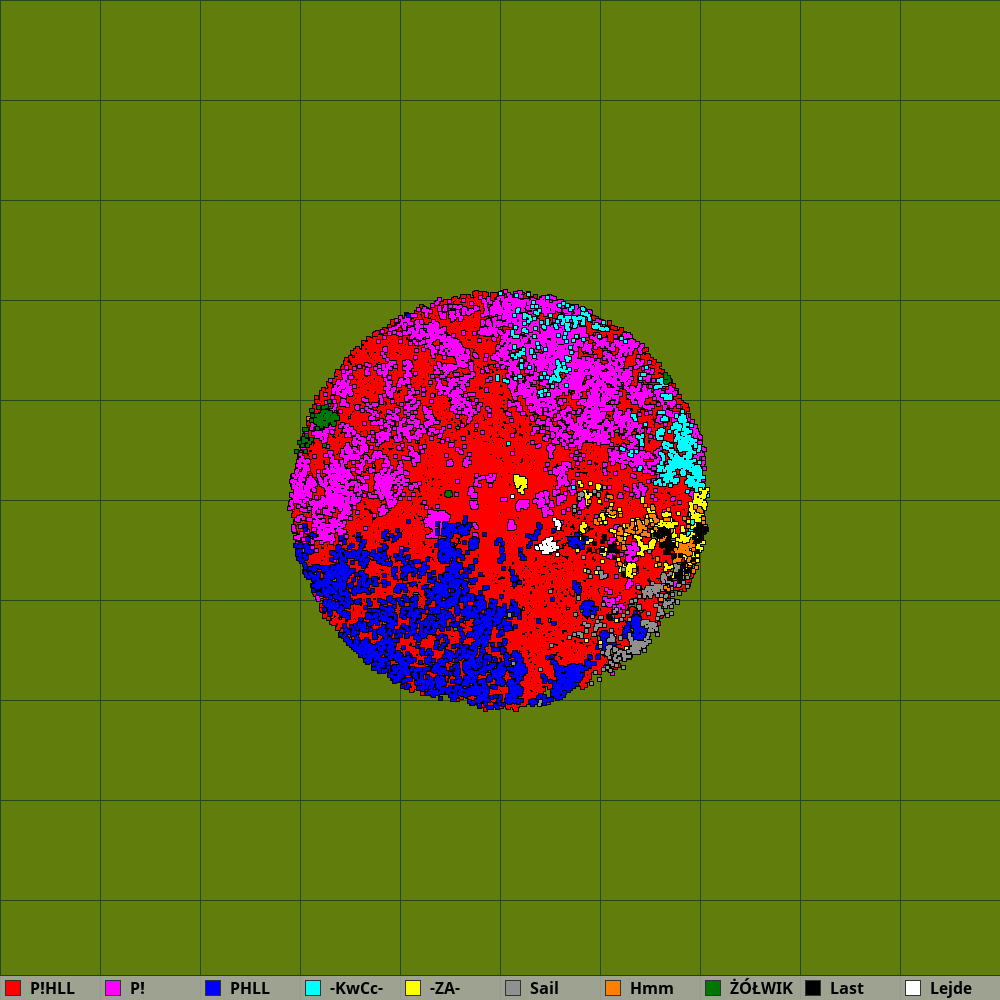This screenshot has width=1000, height=1000.
Task: Select the Hmm legend label
Action: tap(652, 988)
